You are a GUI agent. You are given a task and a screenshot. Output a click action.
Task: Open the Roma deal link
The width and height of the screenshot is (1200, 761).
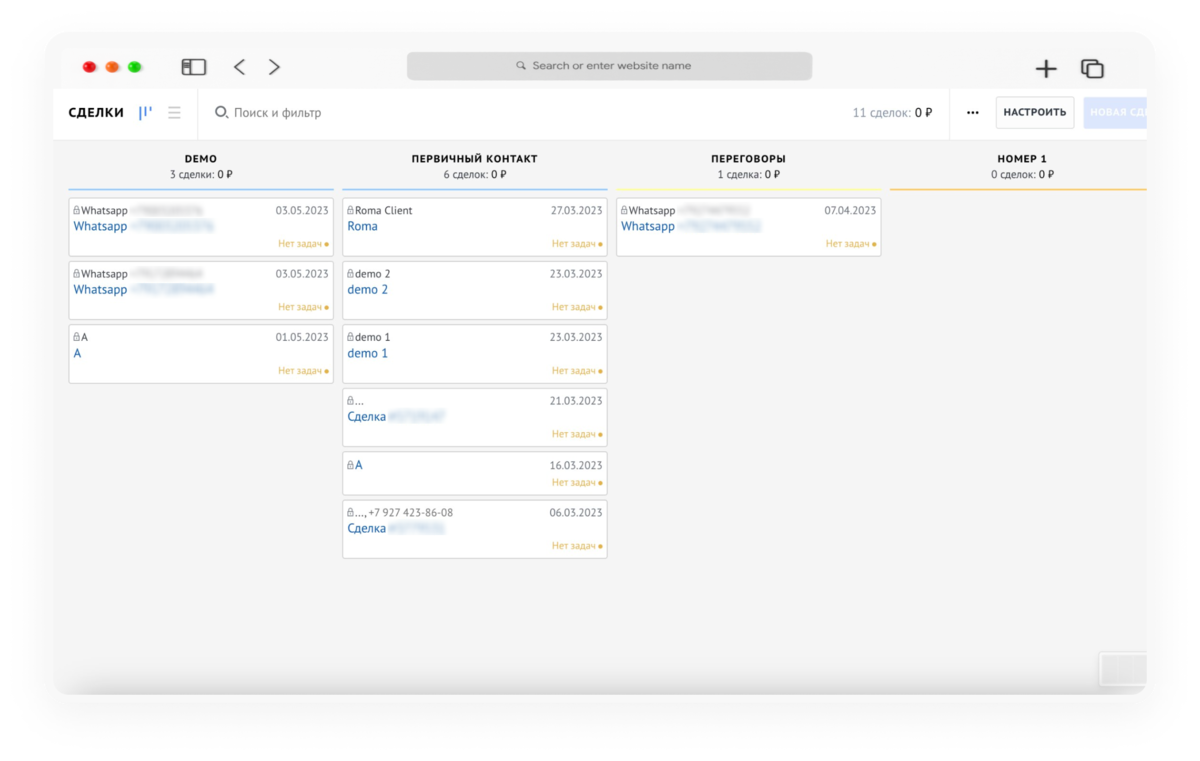[363, 226]
